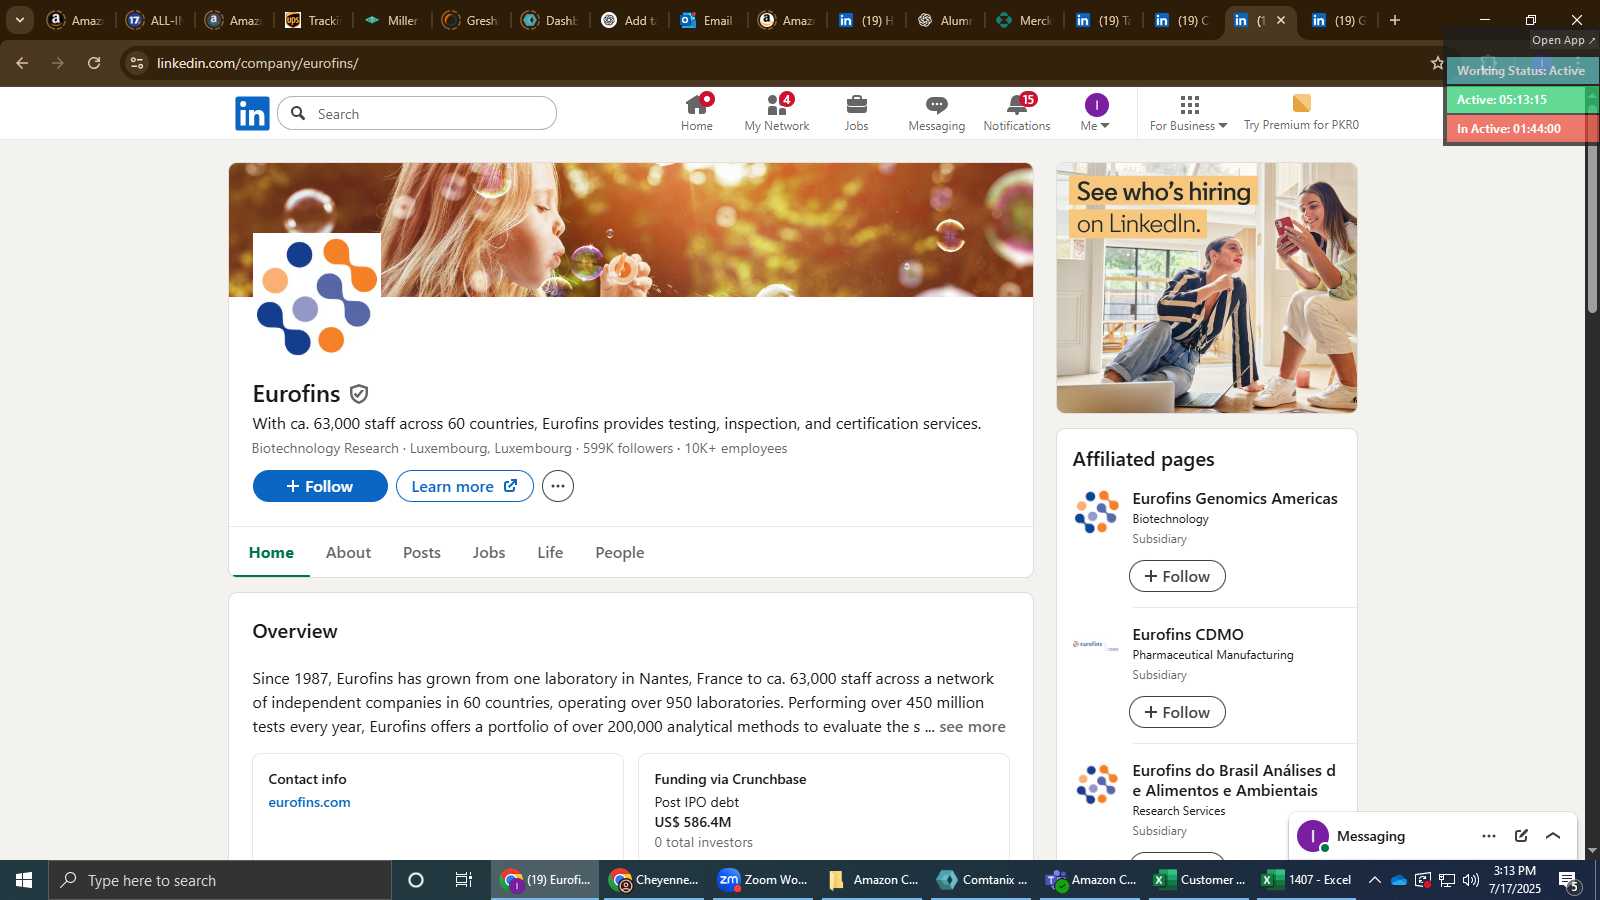Open Zoom Workplace from taskbar
The width and height of the screenshot is (1600, 900).
764,880
